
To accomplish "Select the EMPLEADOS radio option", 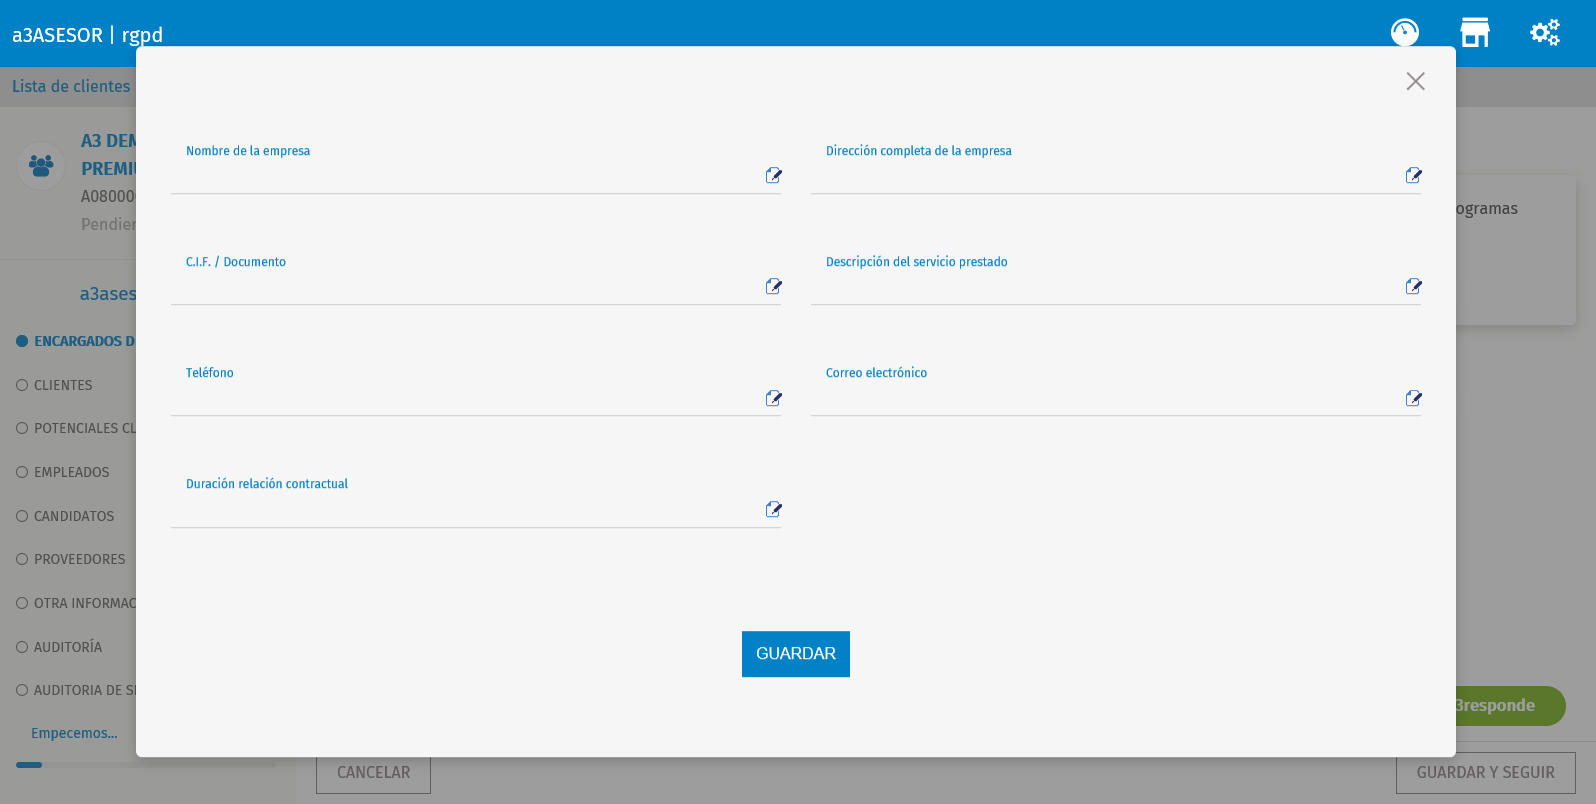I will point(22,472).
